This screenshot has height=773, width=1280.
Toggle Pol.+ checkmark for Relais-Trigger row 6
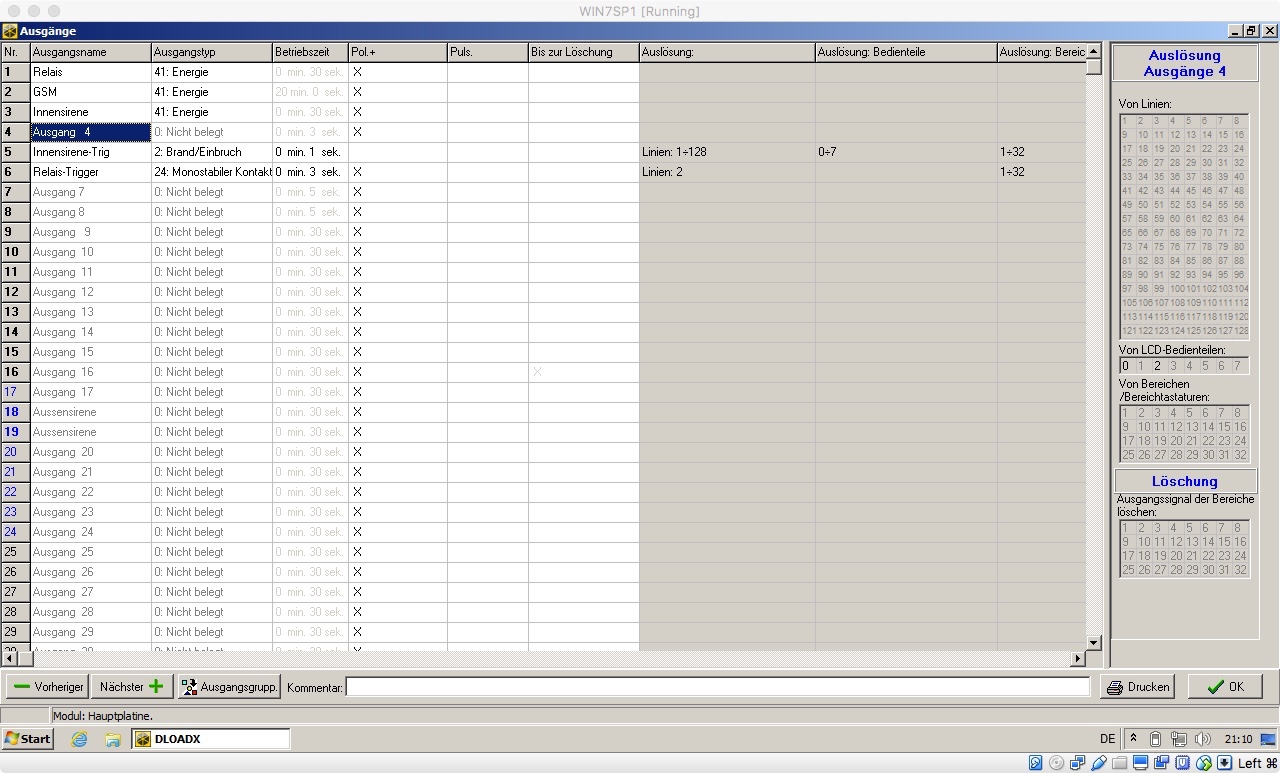coord(357,172)
